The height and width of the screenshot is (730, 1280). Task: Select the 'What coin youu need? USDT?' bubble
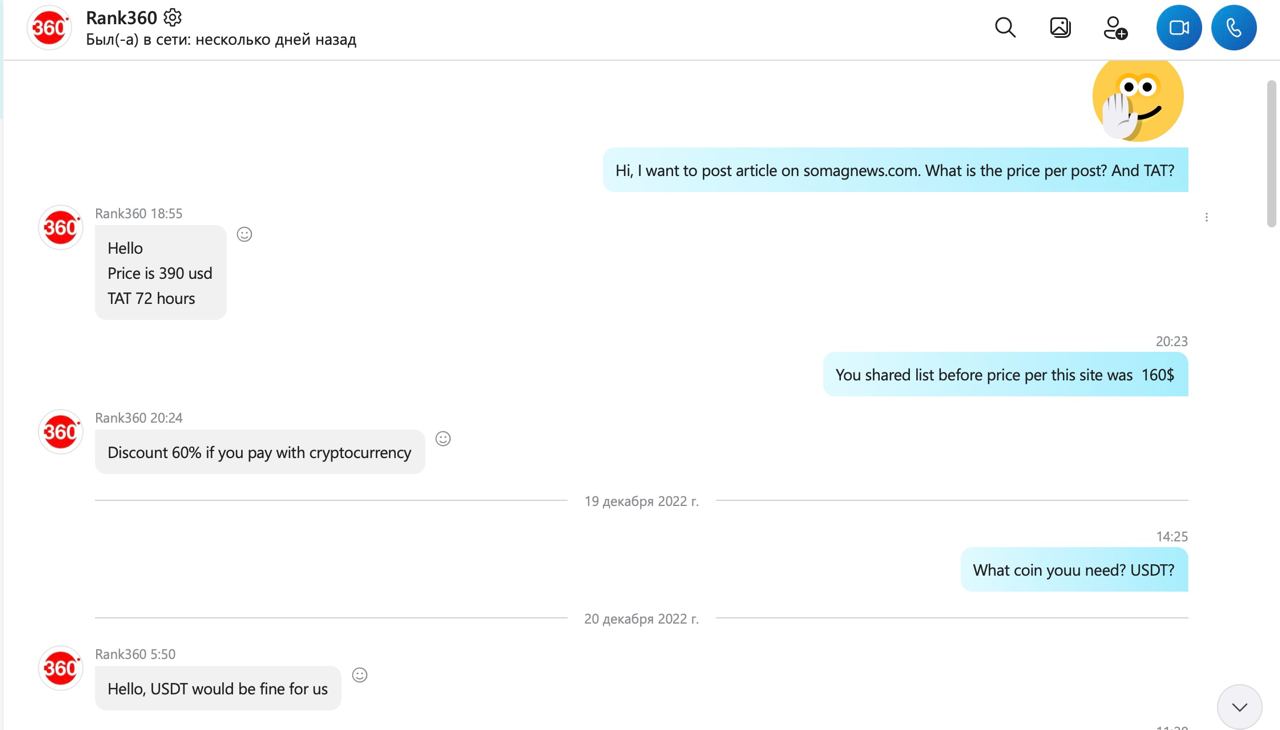click(1074, 570)
